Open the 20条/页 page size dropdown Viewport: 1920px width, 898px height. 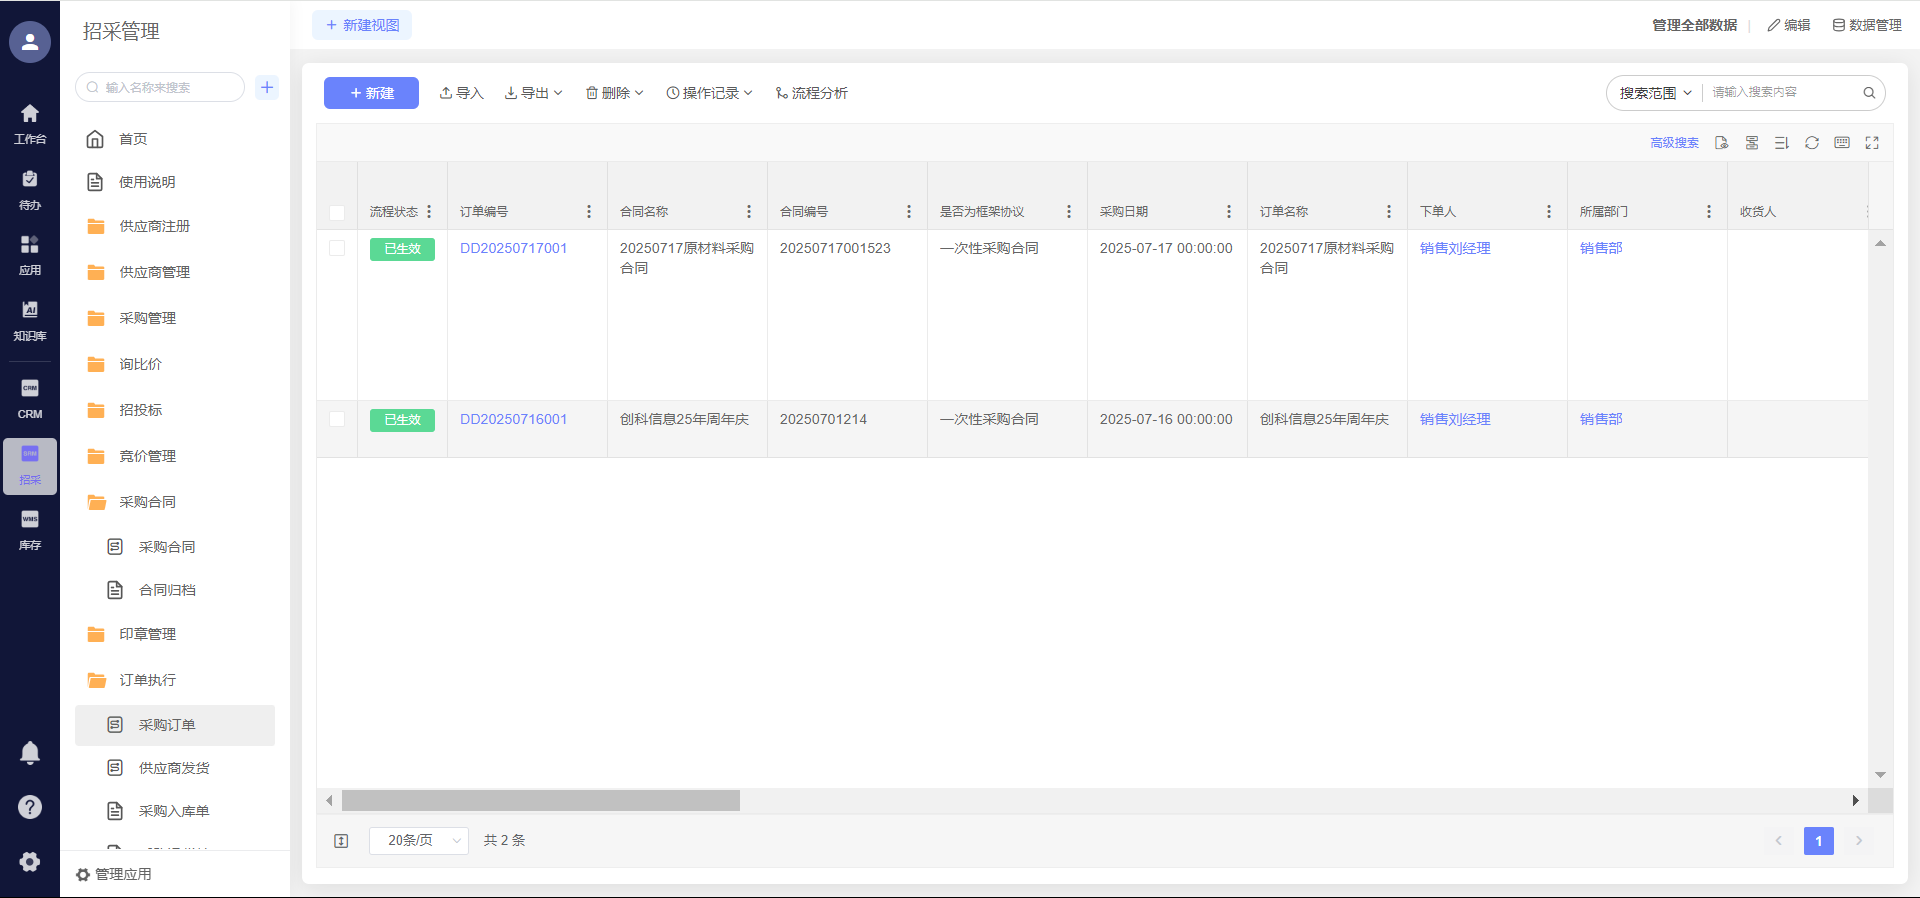click(x=419, y=841)
